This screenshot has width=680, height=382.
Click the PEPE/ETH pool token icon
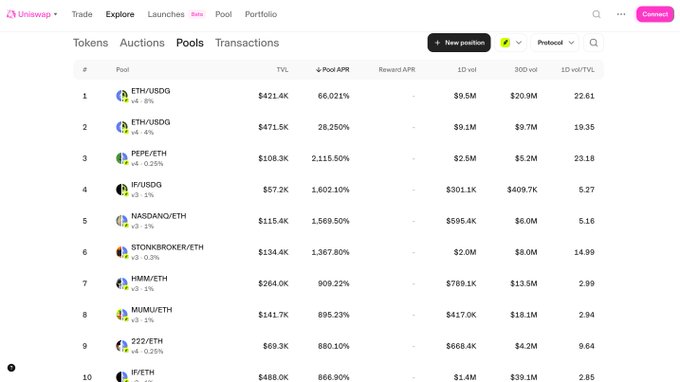[x=122, y=158]
